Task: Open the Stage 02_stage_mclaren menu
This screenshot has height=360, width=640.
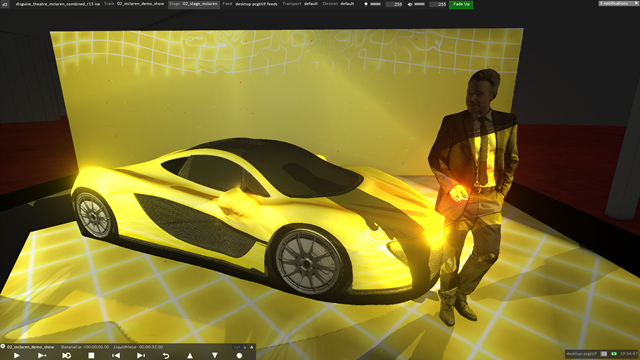Action: (x=193, y=4)
